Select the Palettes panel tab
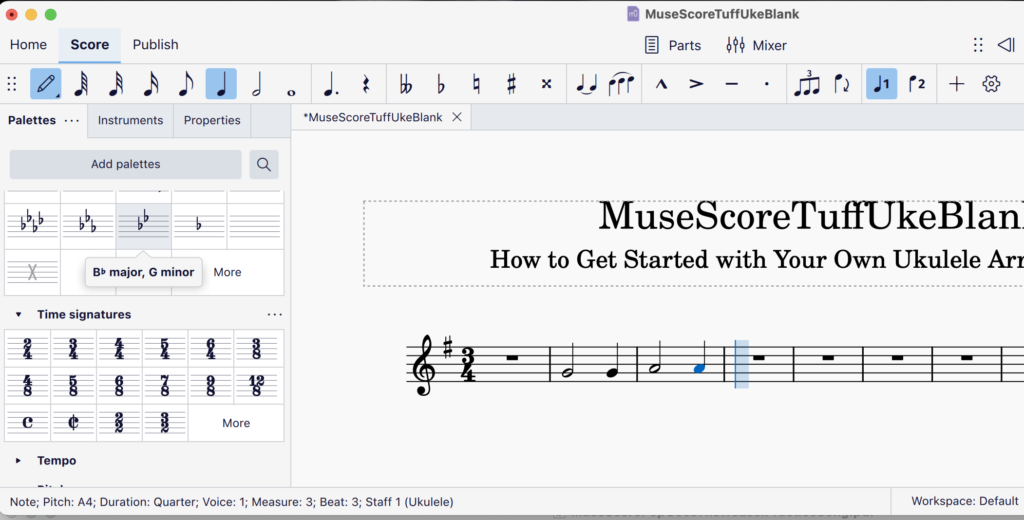1024x520 pixels. coord(31,120)
